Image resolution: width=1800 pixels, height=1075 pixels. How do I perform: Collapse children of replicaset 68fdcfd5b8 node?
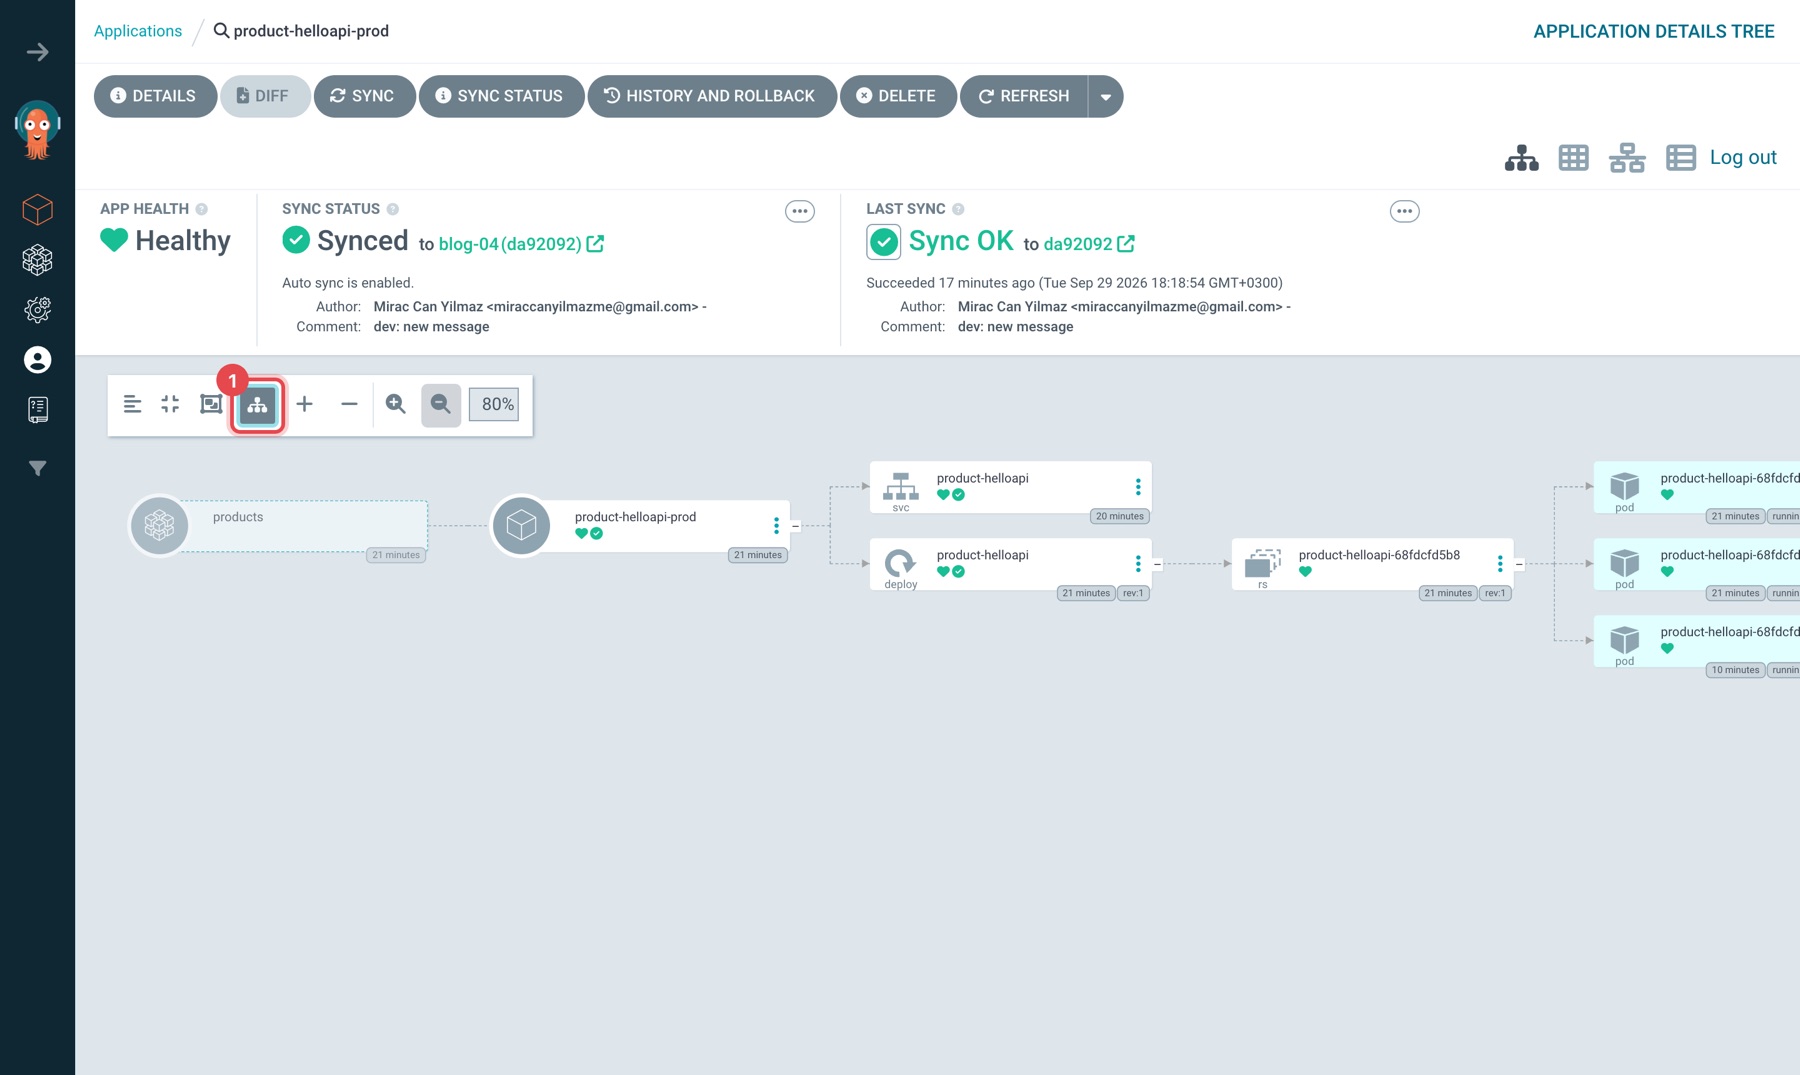point(1520,564)
